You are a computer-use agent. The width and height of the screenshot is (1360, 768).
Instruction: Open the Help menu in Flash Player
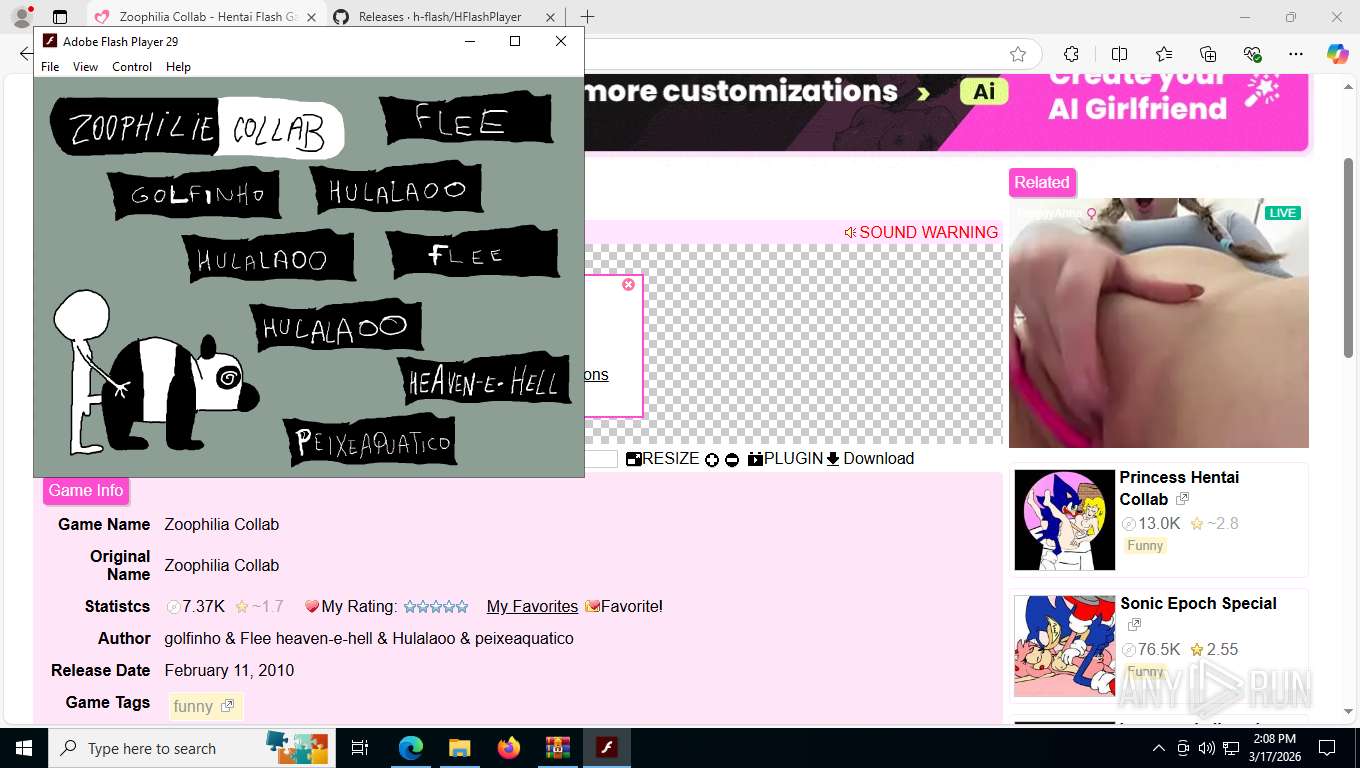pos(178,67)
